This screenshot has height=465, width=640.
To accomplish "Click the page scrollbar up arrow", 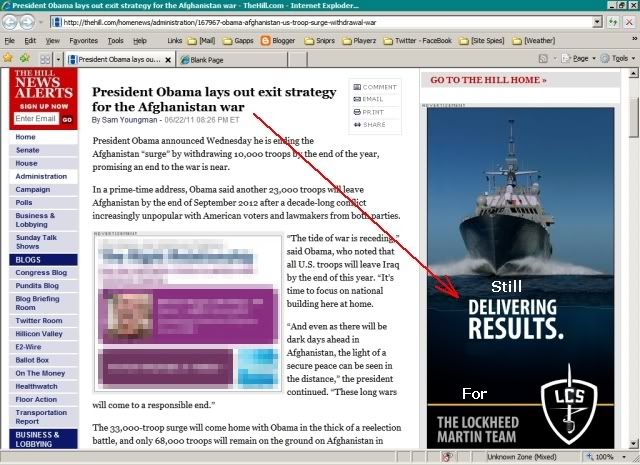I will [633, 73].
